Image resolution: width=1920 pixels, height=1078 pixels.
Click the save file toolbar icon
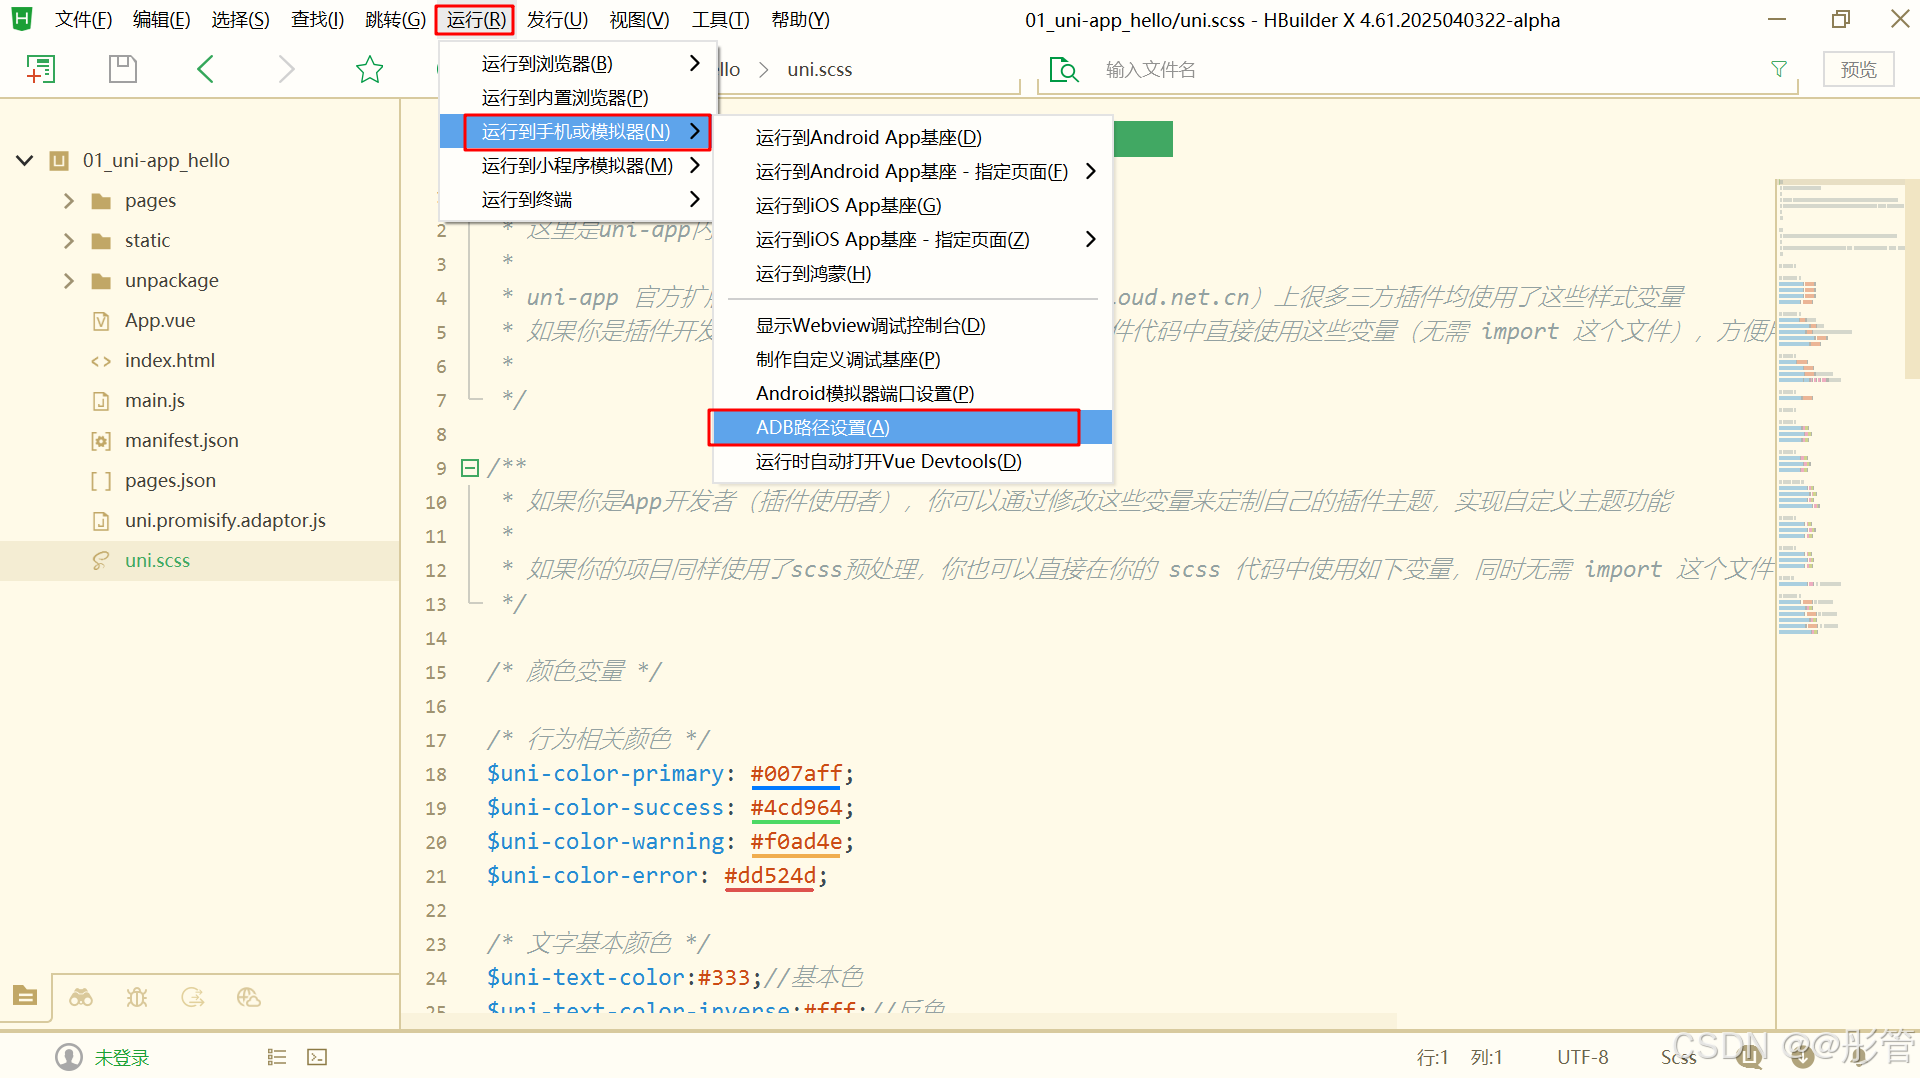[122, 69]
